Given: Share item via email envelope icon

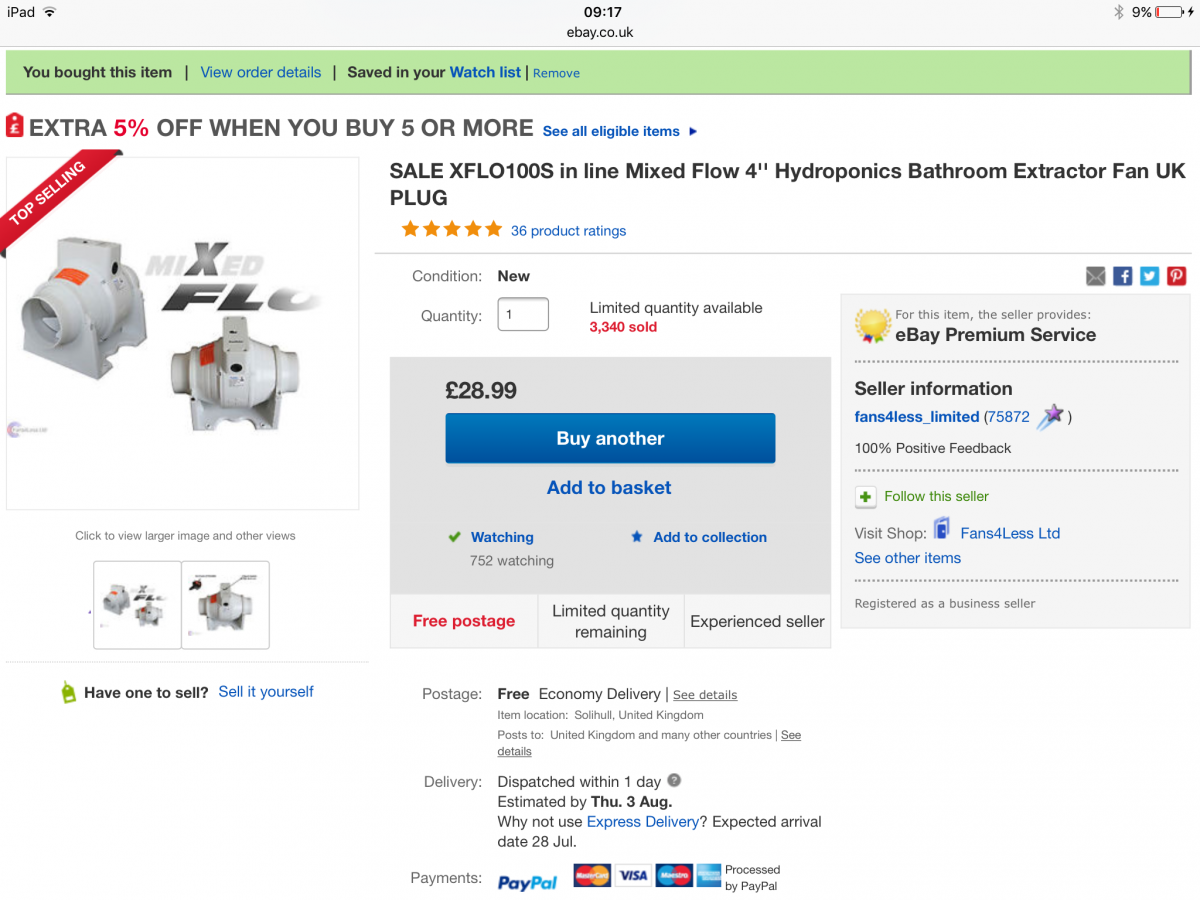Looking at the screenshot, I should click(1096, 276).
